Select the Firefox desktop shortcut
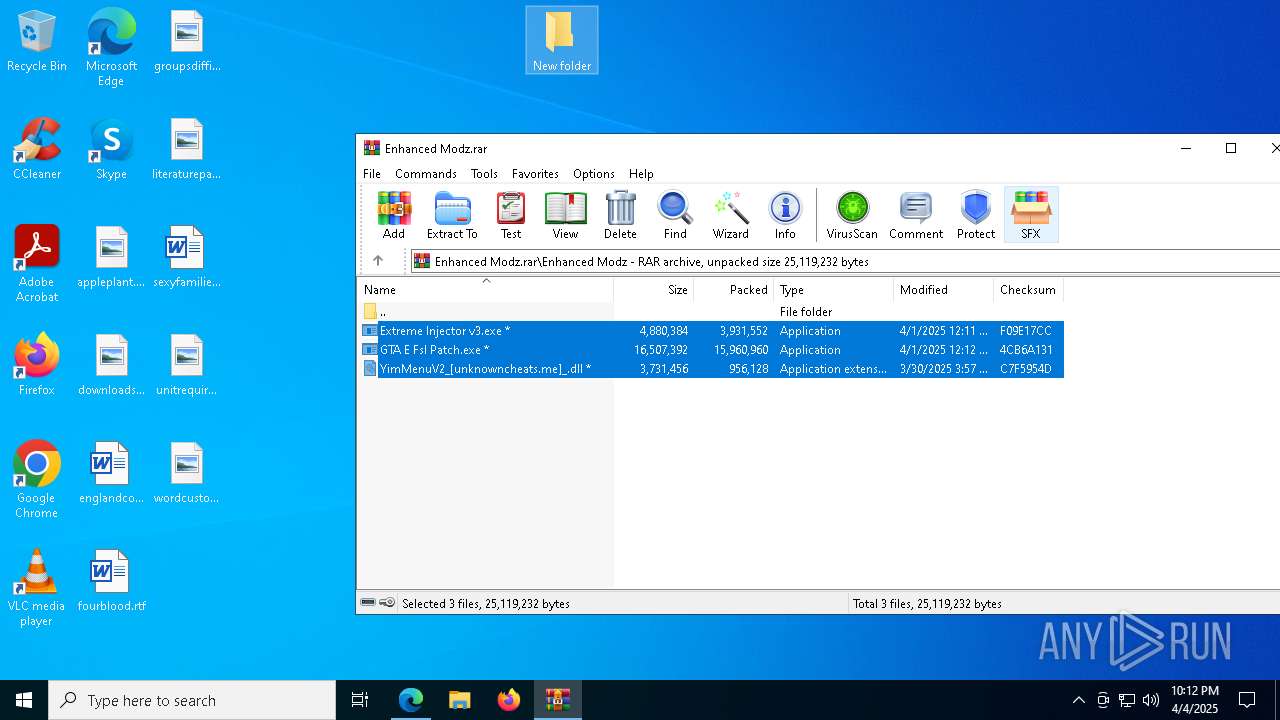Viewport: 1280px width, 720px height. pyautogui.click(x=37, y=365)
